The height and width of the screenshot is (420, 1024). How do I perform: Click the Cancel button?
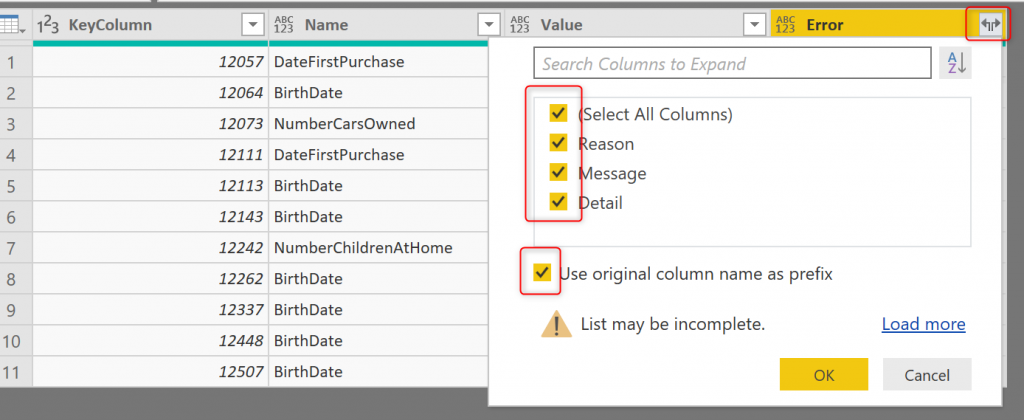(926, 375)
